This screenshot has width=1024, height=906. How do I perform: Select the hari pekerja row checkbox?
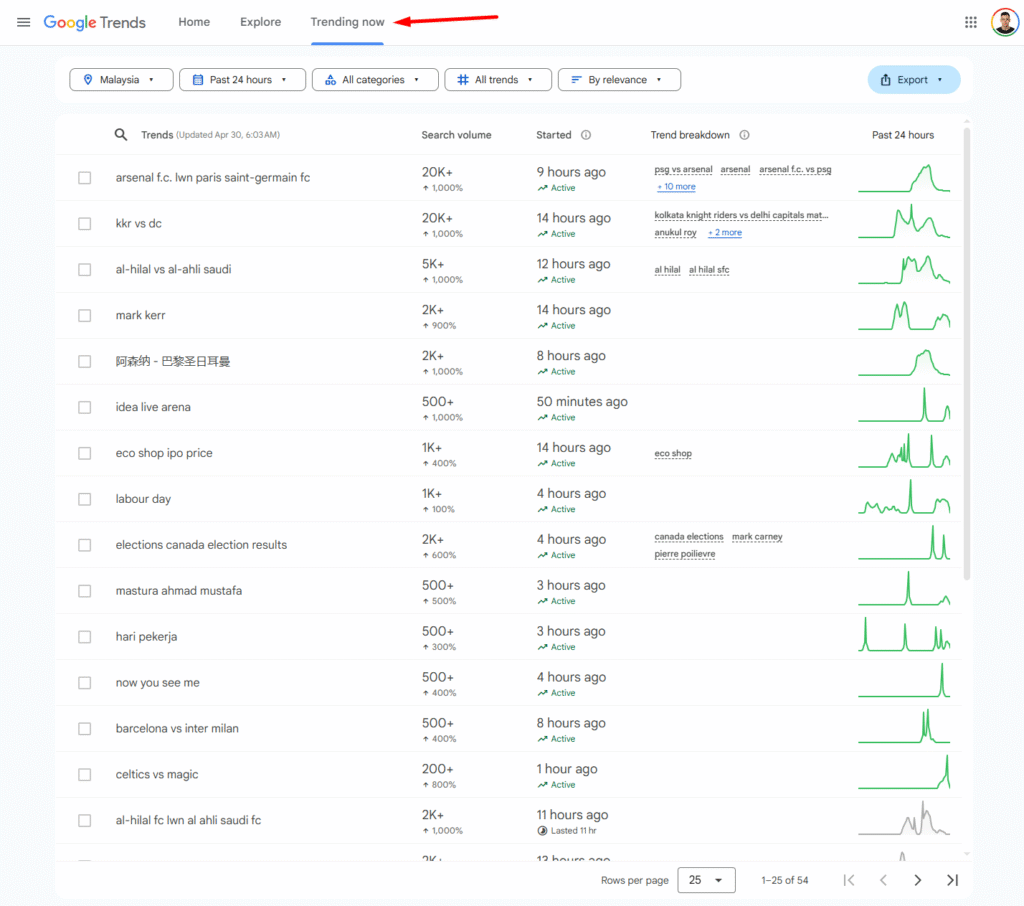(85, 637)
